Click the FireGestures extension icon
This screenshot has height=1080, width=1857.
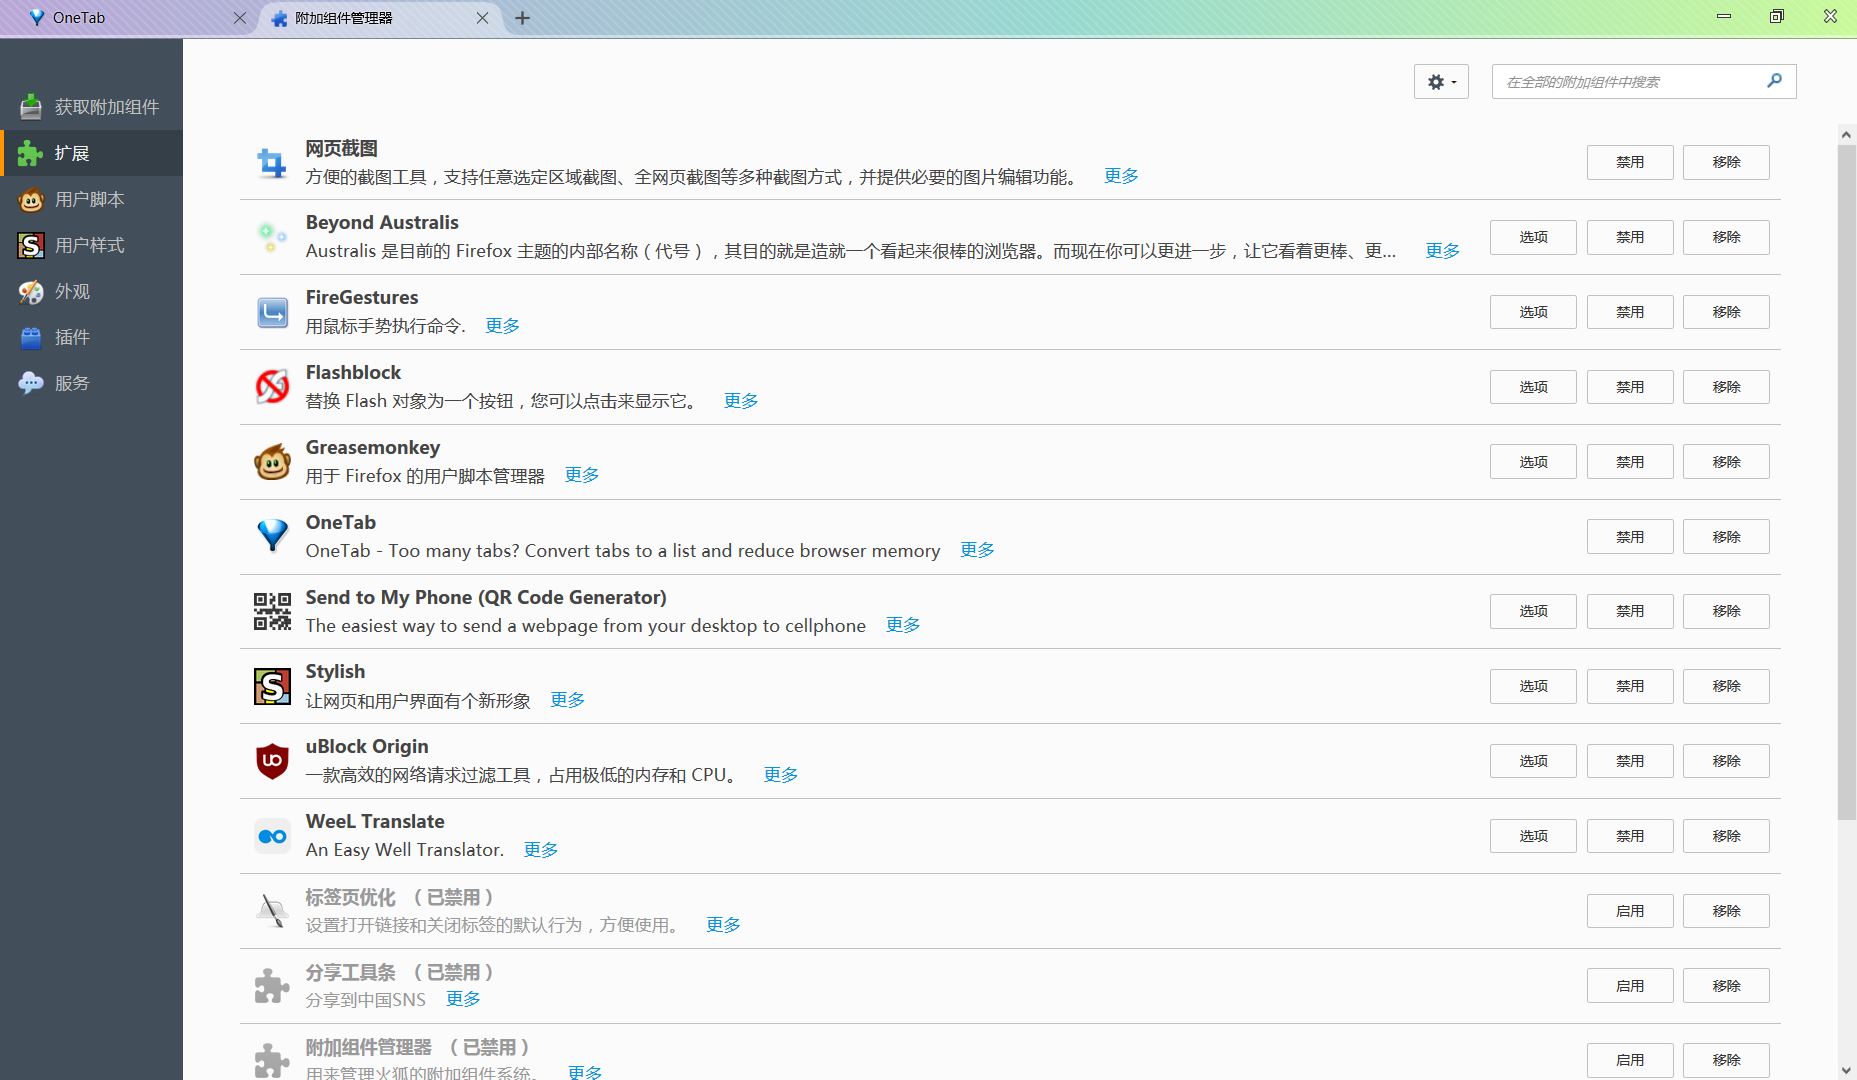pos(272,312)
